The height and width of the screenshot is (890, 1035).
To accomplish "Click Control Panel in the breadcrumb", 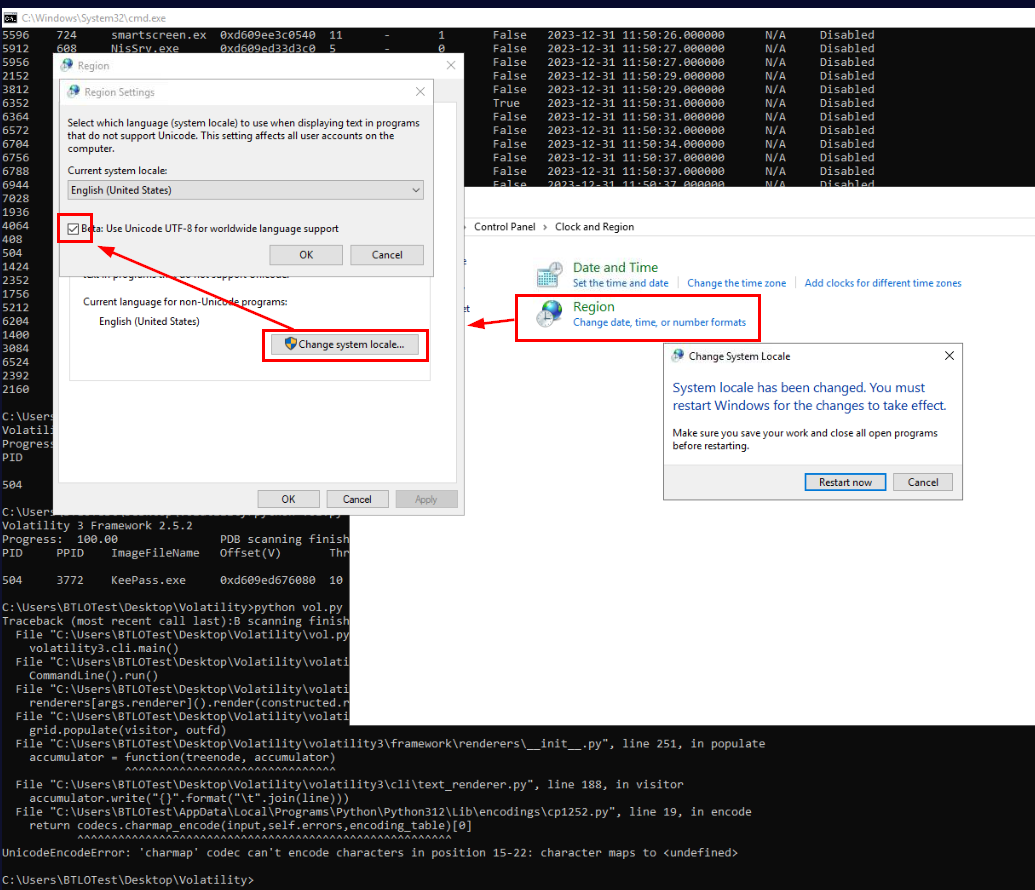I will [504, 226].
